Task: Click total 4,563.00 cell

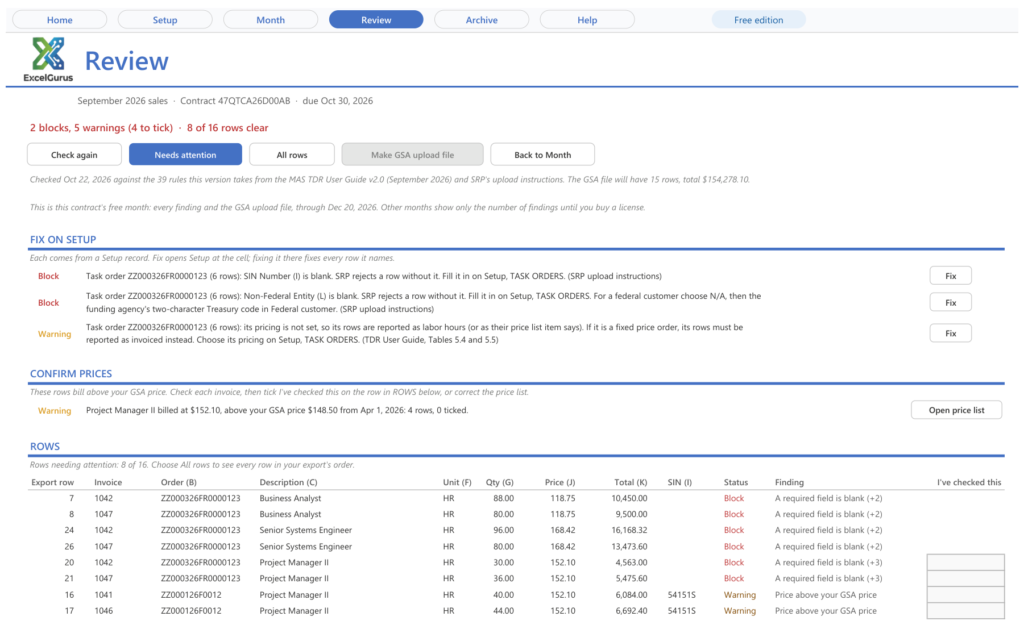Action: pos(631,562)
